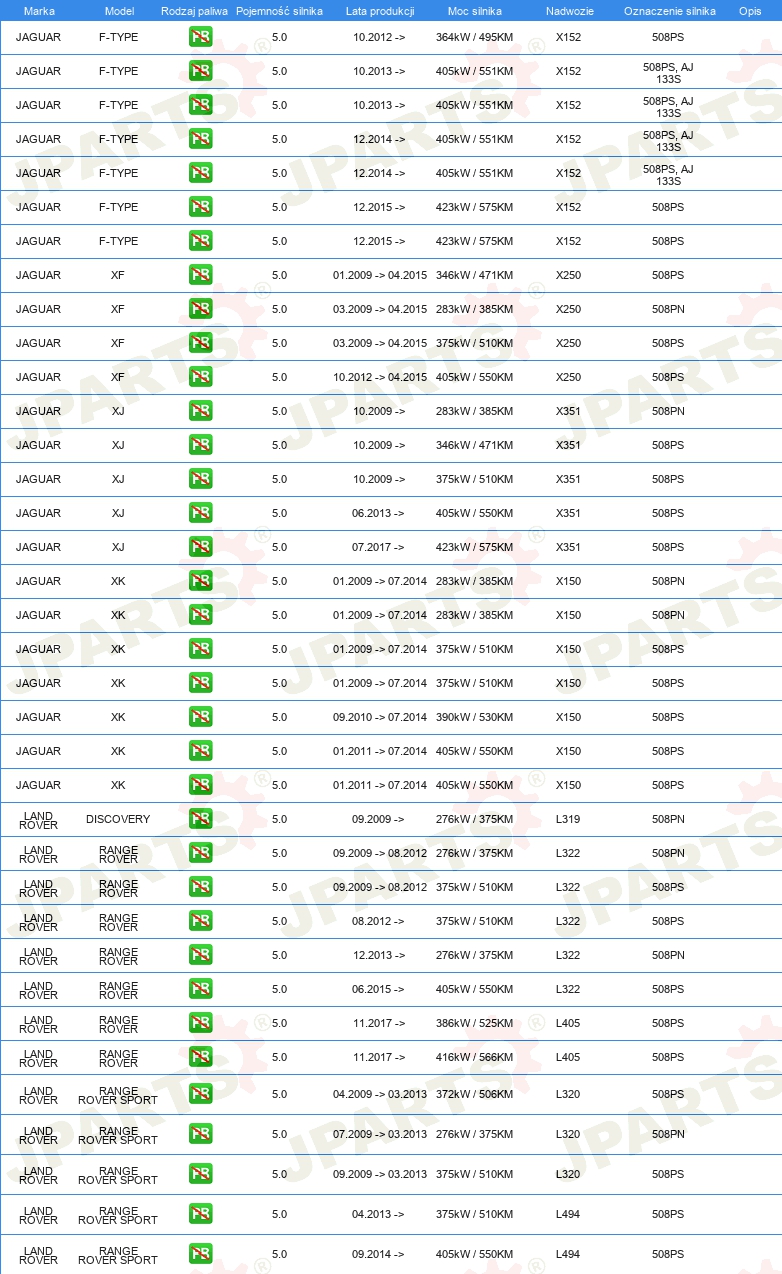Image resolution: width=782 pixels, height=1274 pixels.
Task: Click L494 body code in 09.2014 row
Action: pyautogui.click(x=568, y=1254)
